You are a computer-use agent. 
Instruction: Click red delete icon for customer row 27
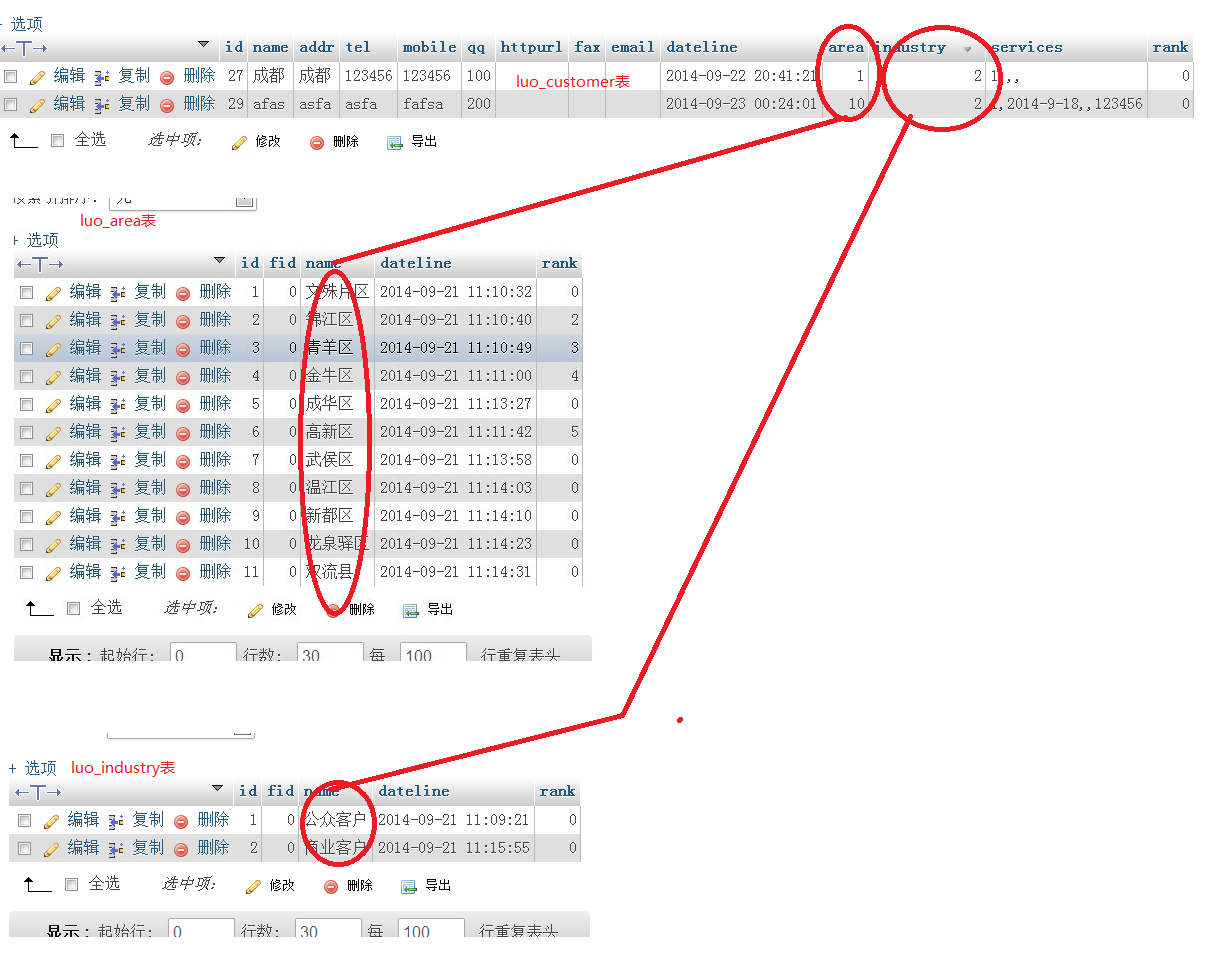point(167,77)
